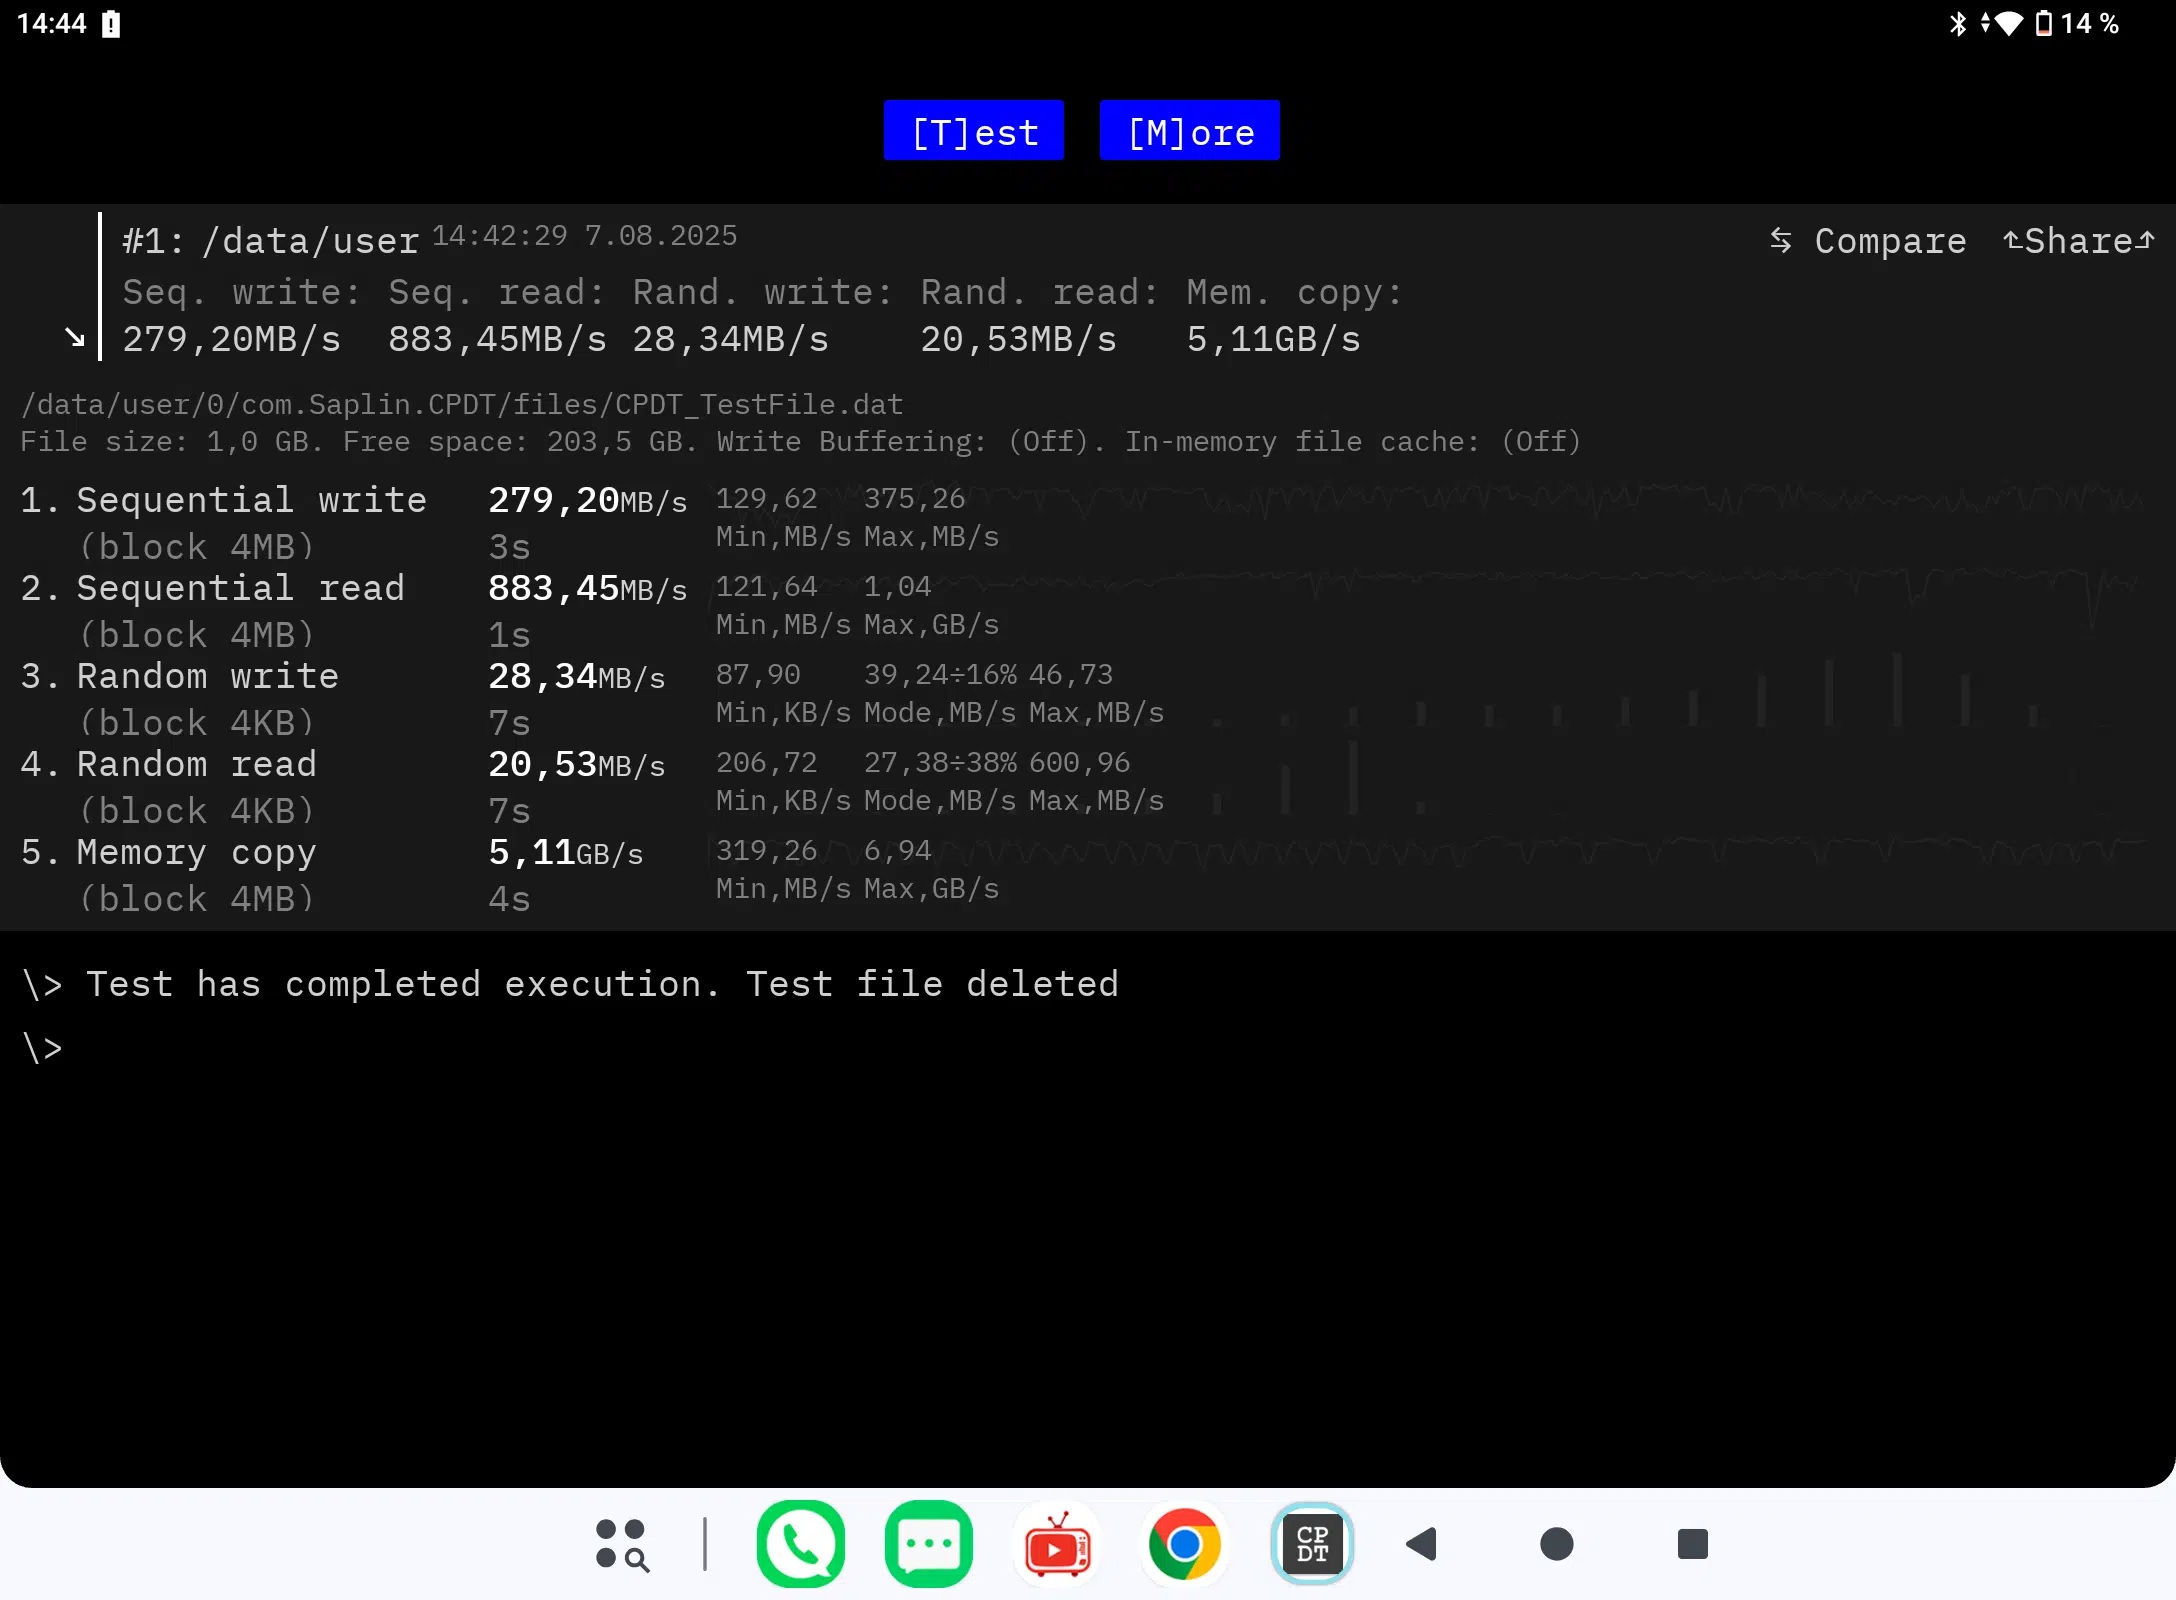Launch Chrome from the taskbar

click(x=1185, y=1544)
